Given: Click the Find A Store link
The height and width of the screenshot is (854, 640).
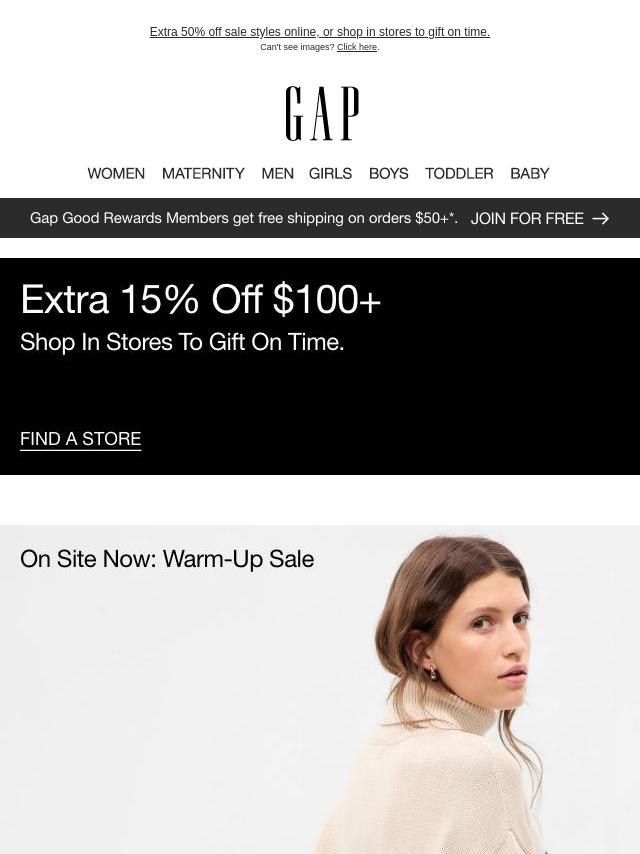Looking at the screenshot, I should coord(81,439).
